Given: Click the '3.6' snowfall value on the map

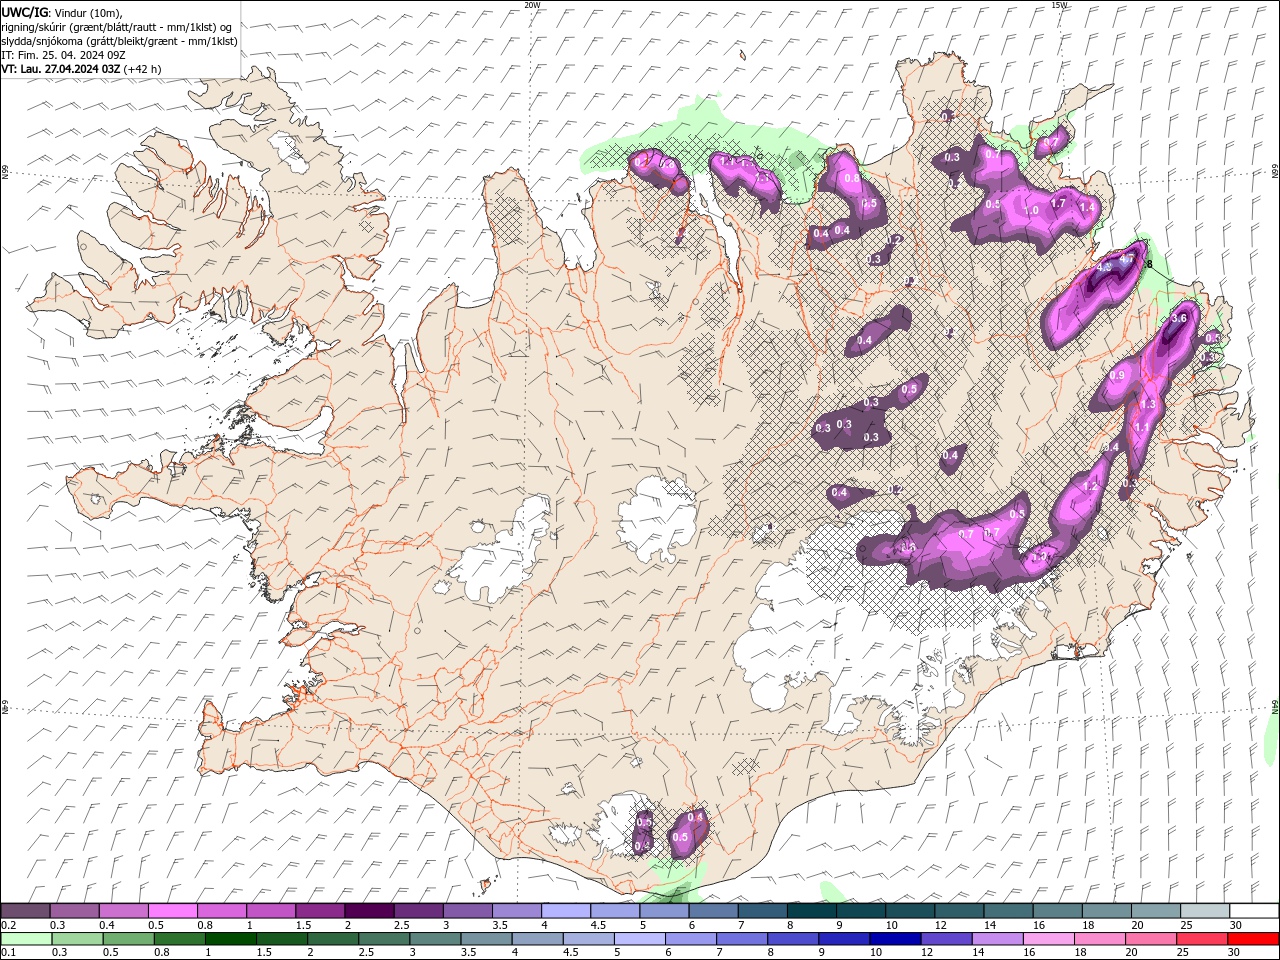Looking at the screenshot, I should [x=1178, y=318].
